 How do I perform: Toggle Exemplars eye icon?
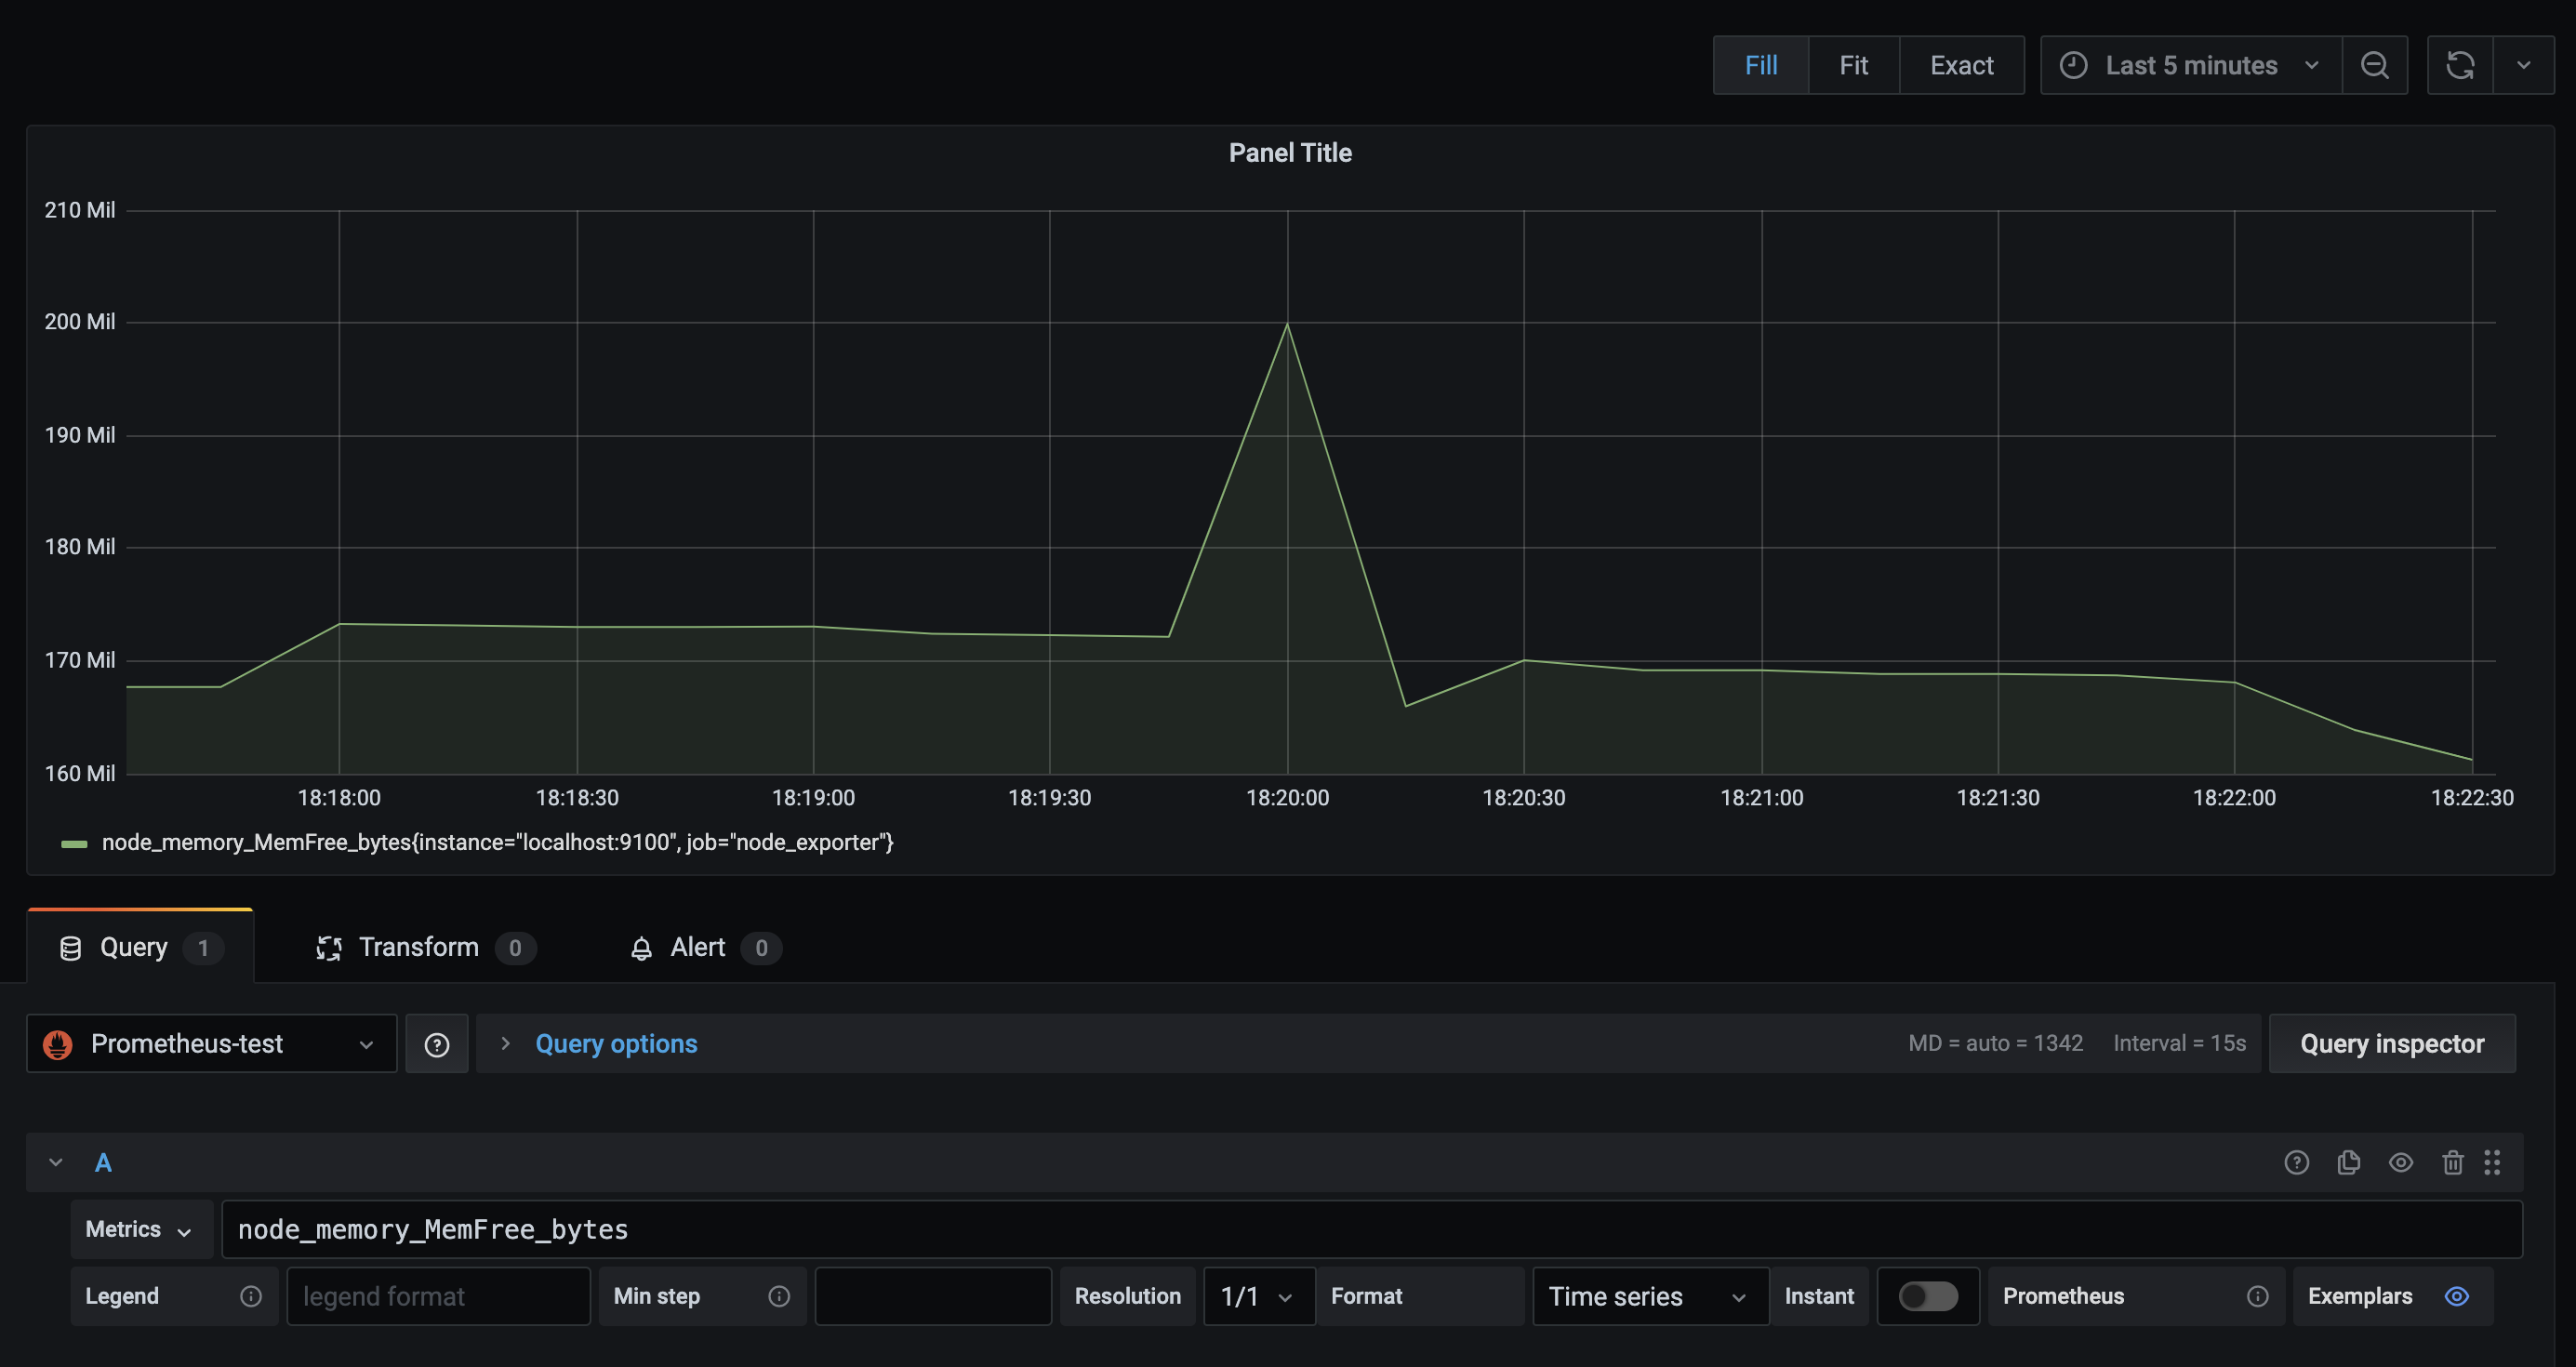tap(2457, 1296)
